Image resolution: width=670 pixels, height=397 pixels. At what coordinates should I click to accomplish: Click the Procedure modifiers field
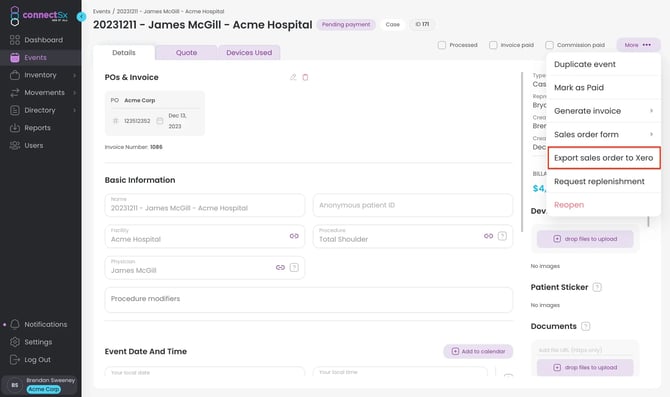pyautogui.click(x=309, y=299)
